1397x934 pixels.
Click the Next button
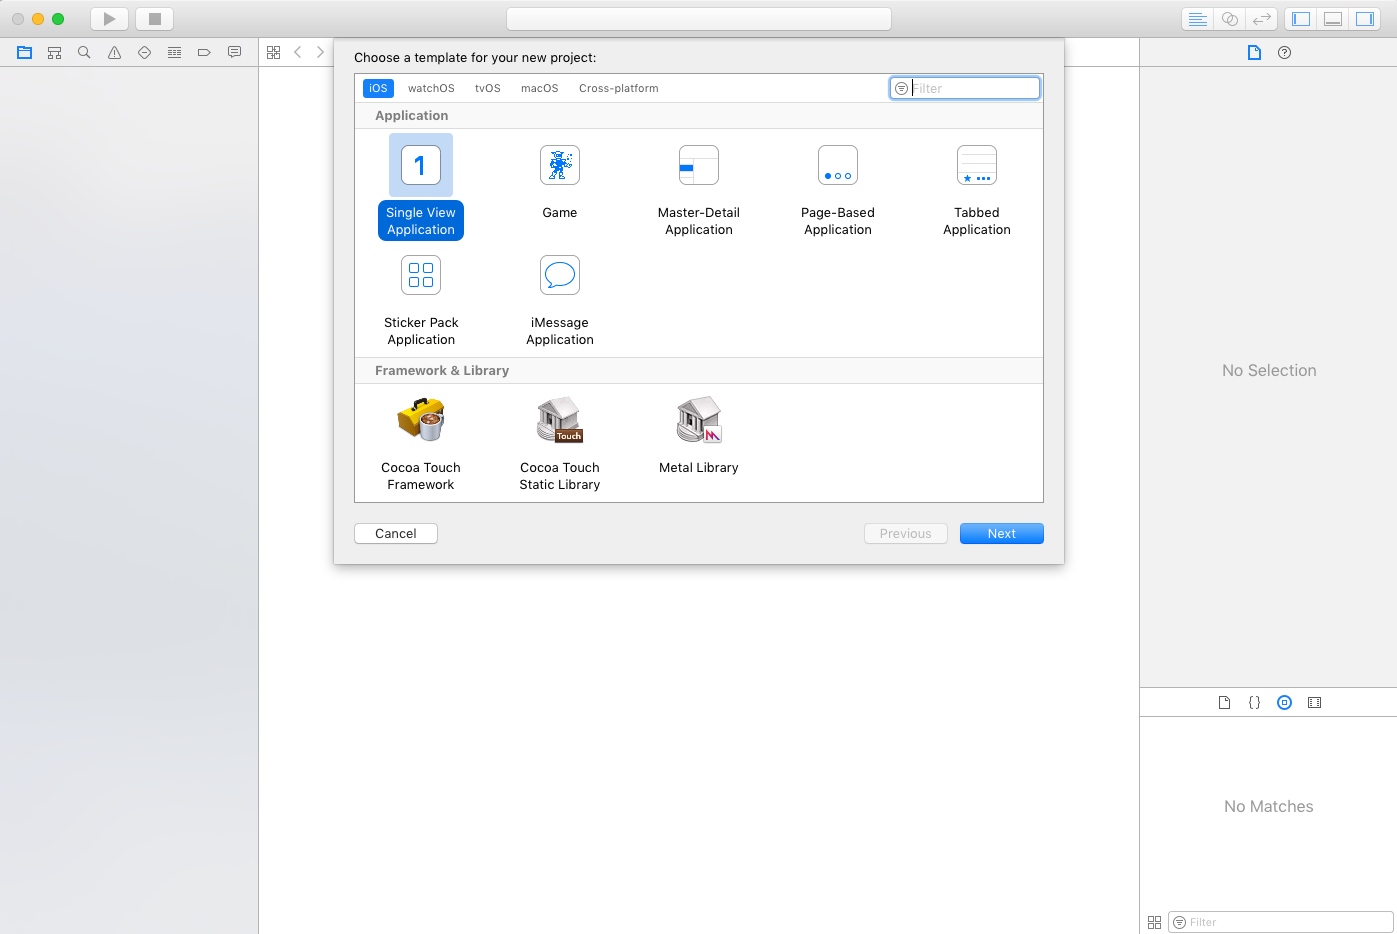[1002, 534]
